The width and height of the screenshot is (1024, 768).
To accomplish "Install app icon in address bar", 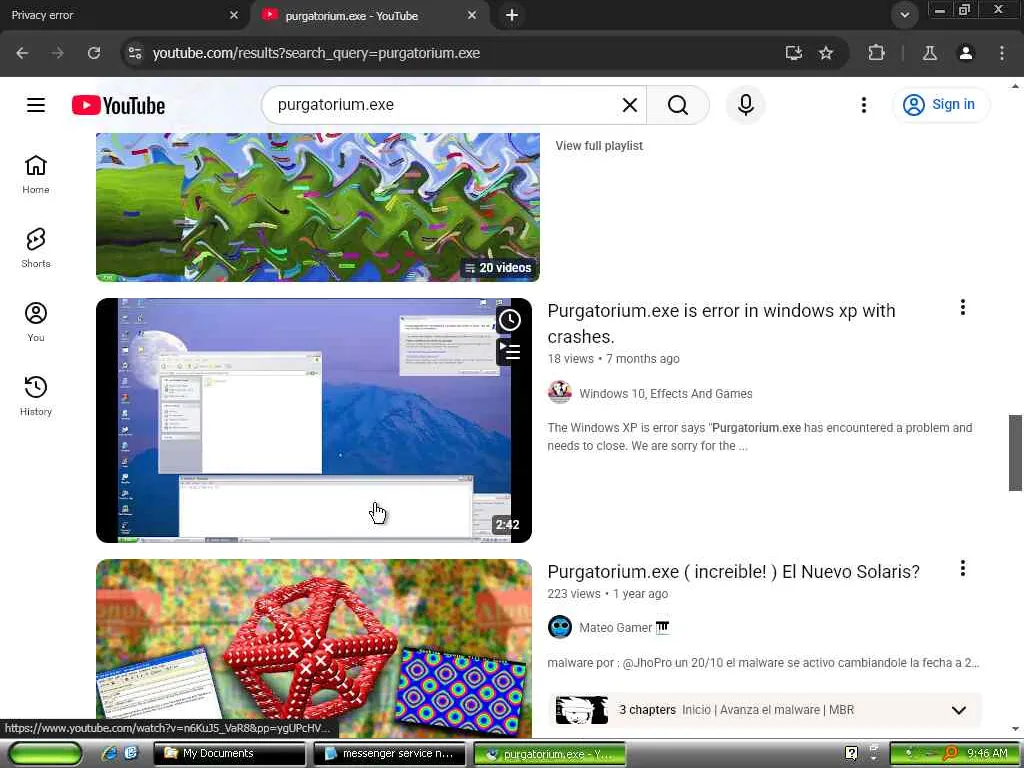I will pos(793,53).
